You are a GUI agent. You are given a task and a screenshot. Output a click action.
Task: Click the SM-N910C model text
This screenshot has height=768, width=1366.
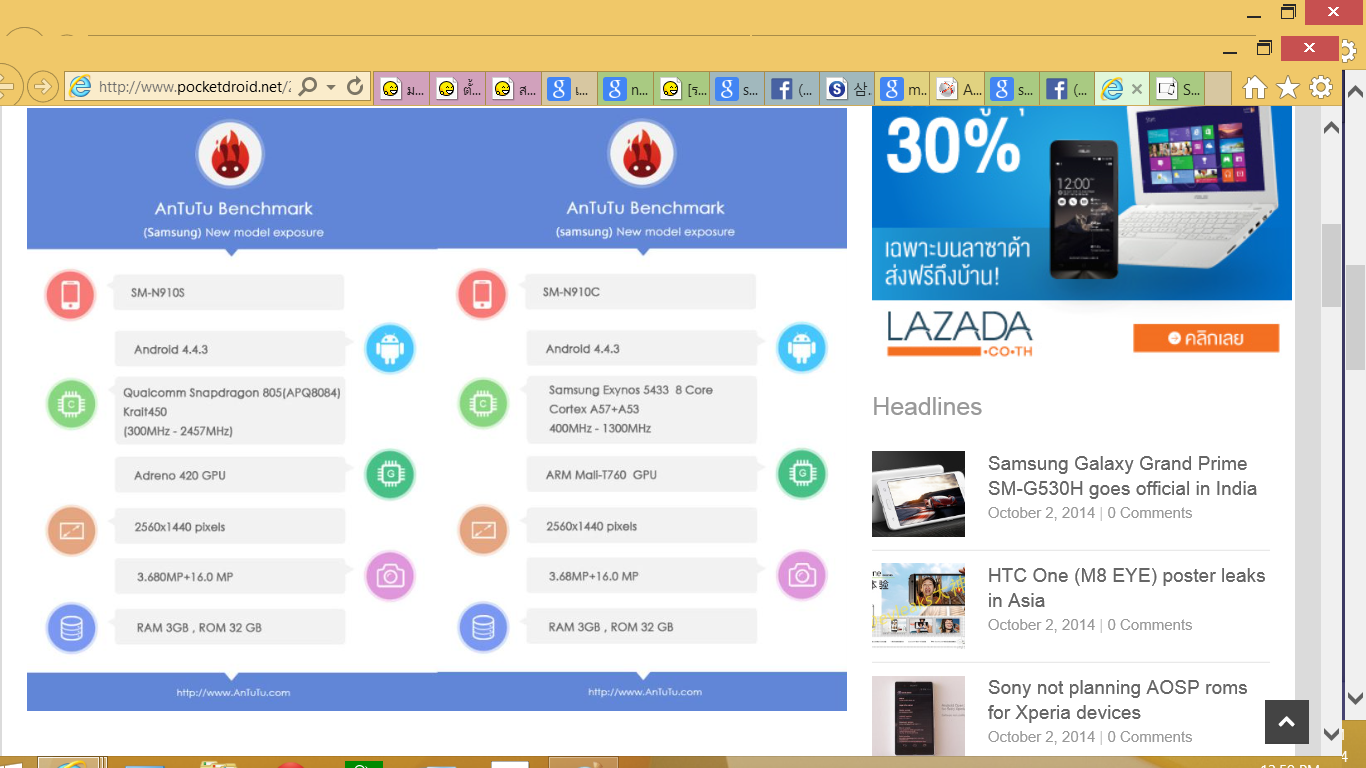(571, 292)
